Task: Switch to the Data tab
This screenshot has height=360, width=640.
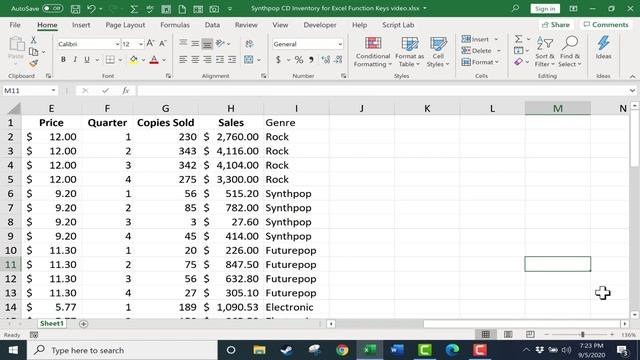Action: (x=212, y=25)
